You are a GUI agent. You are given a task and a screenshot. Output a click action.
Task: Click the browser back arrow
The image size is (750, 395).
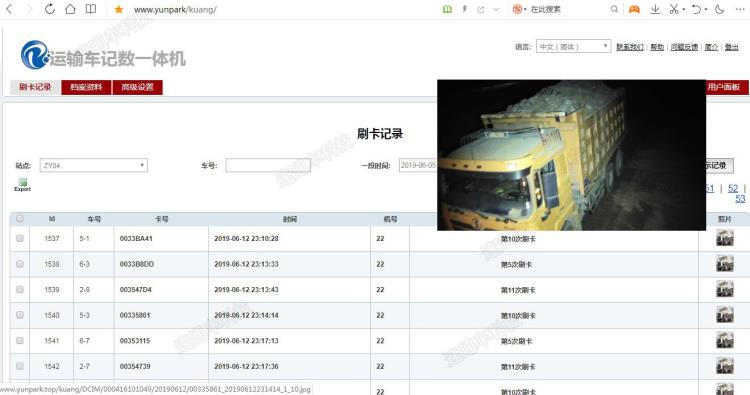(x=9, y=9)
